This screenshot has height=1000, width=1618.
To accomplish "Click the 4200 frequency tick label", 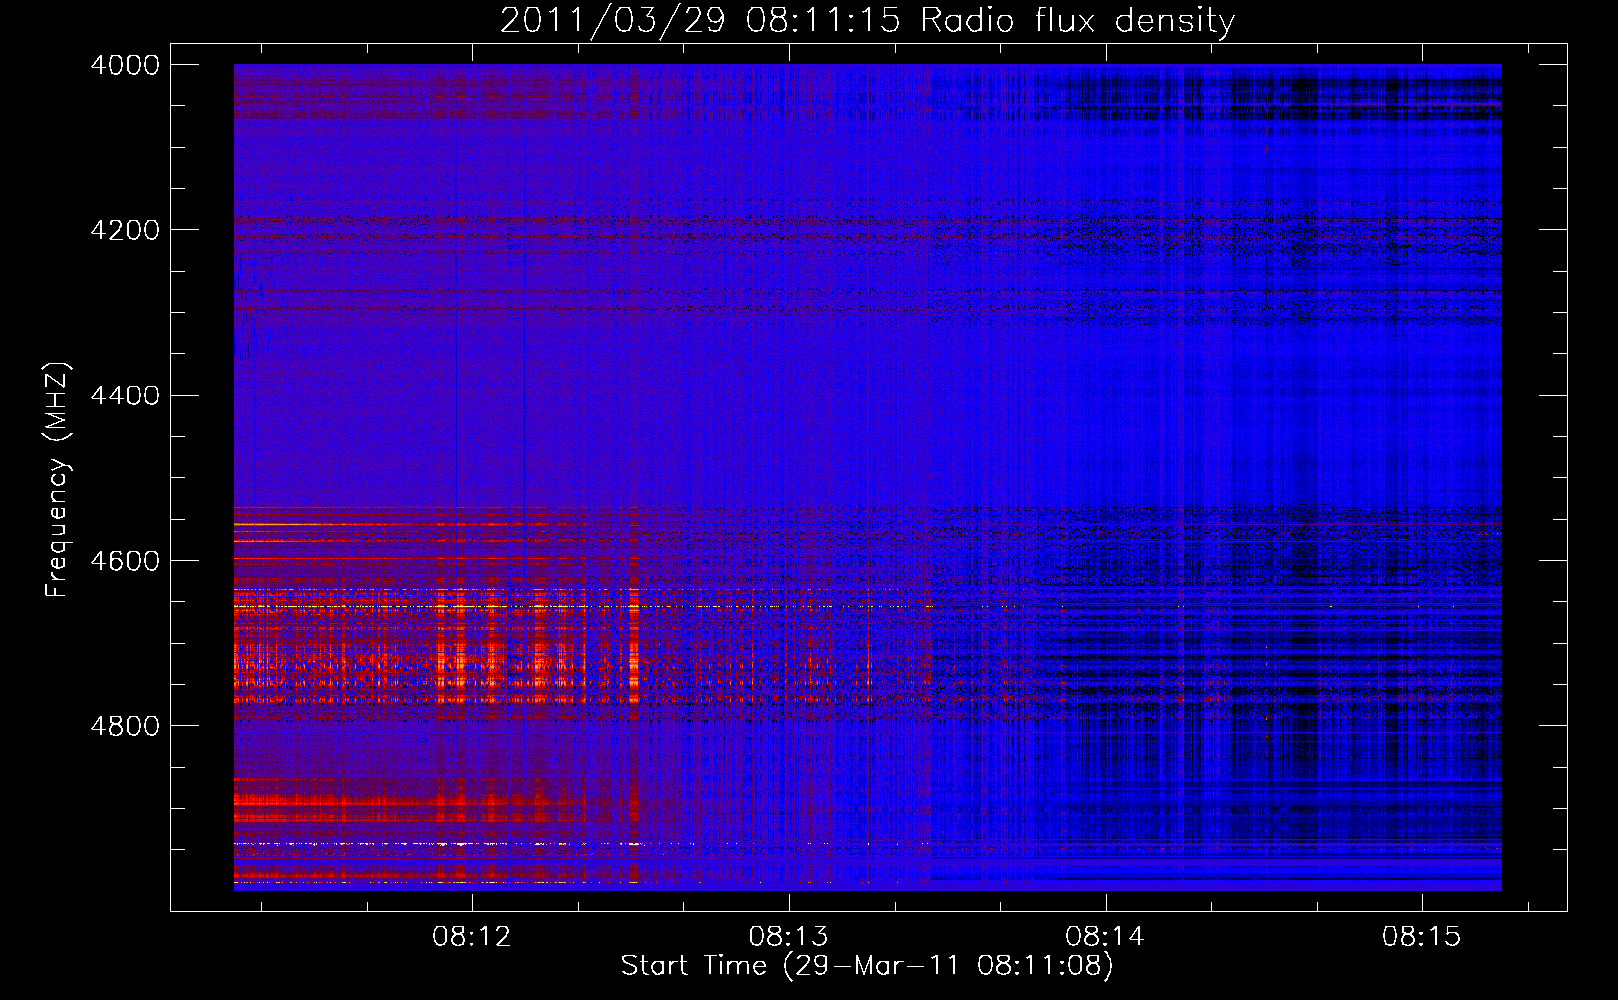I will 125,230.
